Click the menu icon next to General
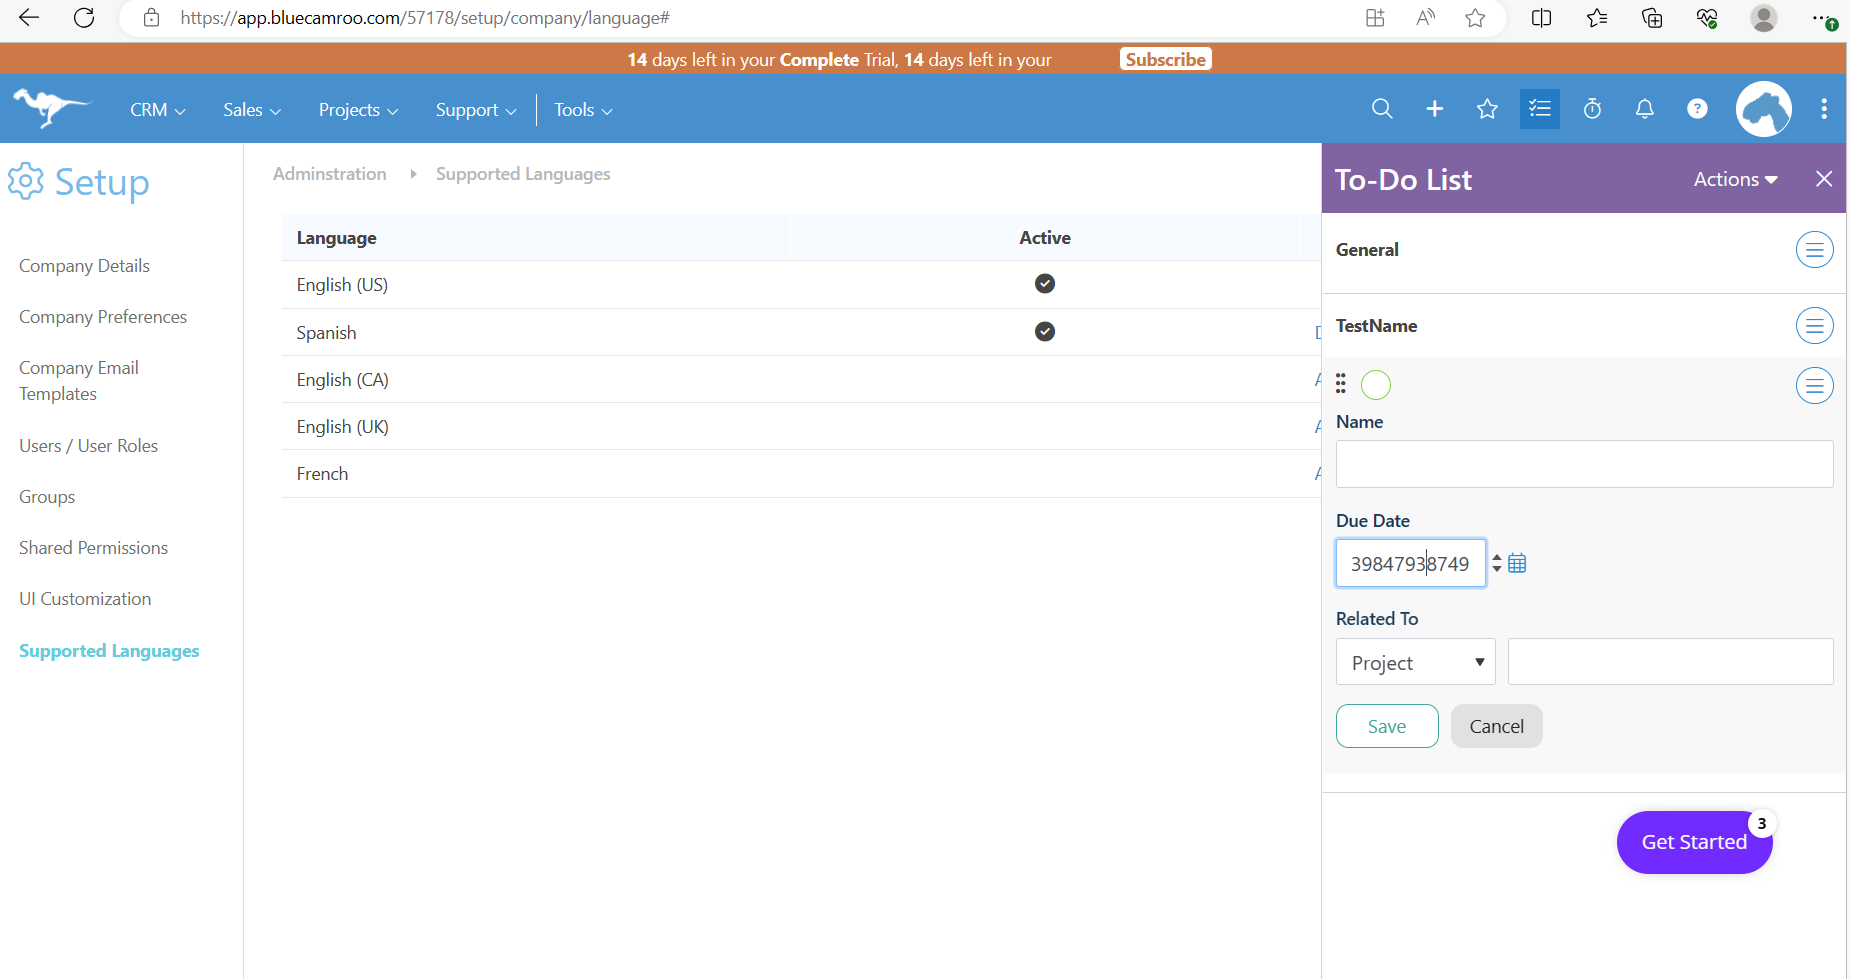 [x=1814, y=249]
